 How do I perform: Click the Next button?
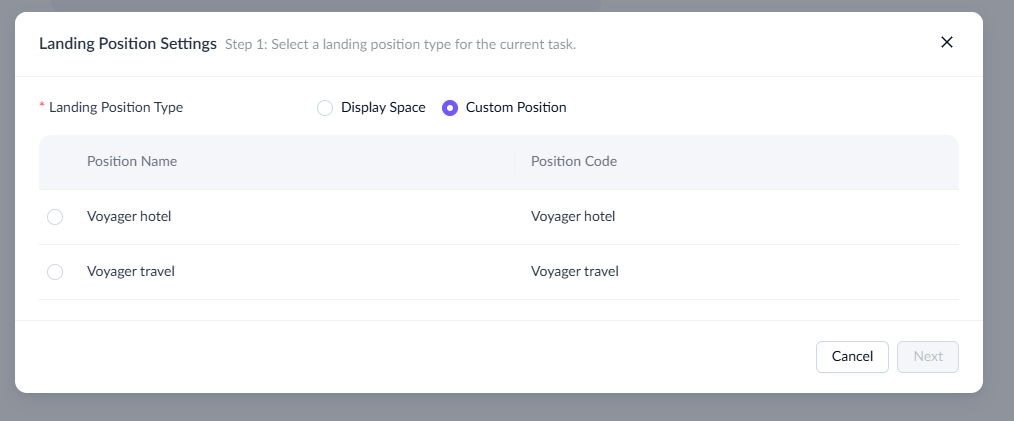point(928,357)
